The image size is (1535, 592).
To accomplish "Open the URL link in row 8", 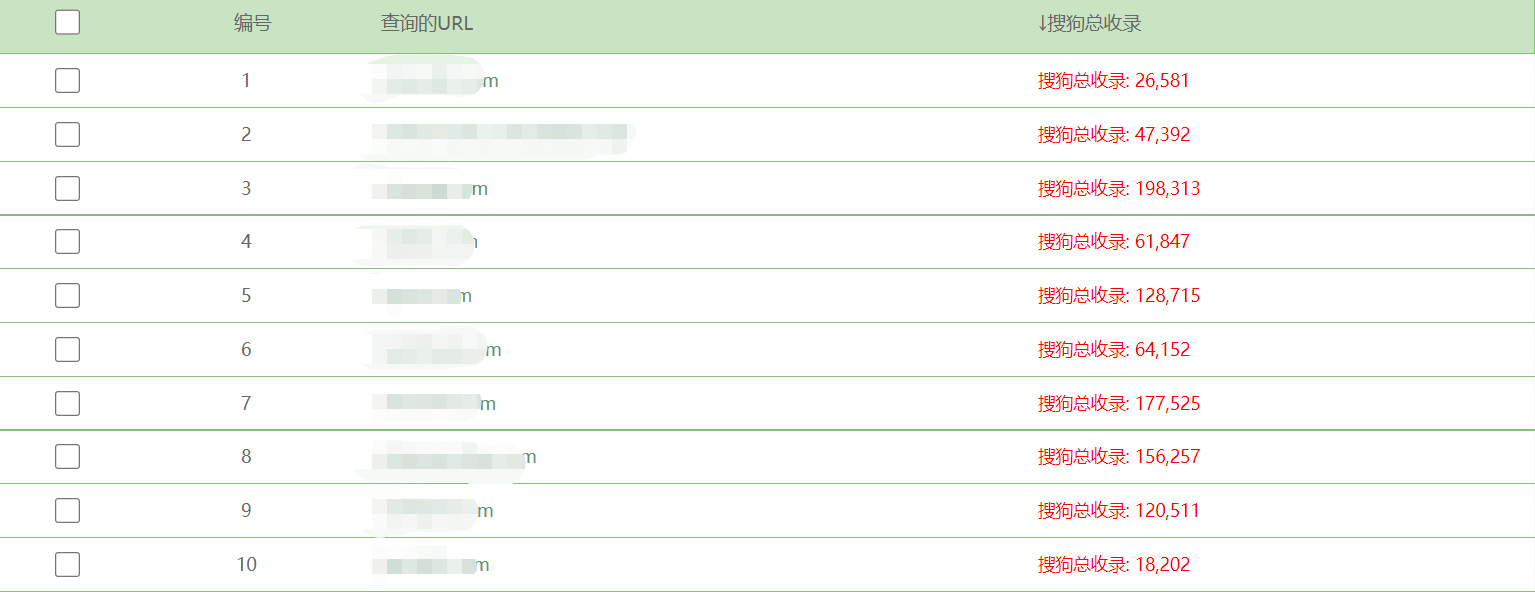I will 454,457.
